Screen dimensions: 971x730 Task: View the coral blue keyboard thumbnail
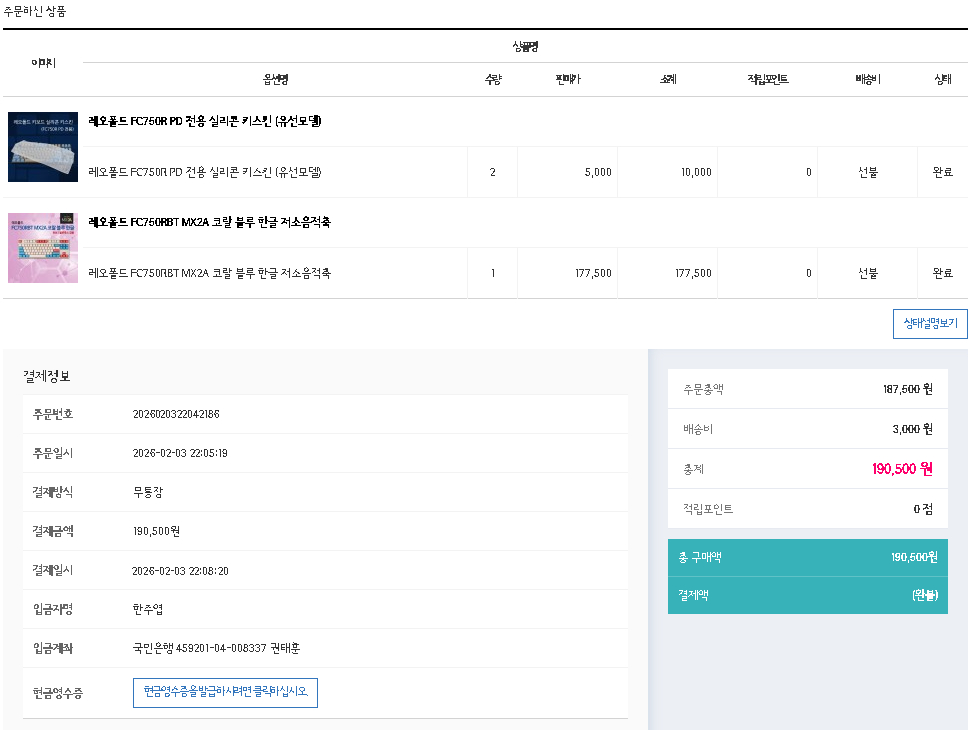[x=42, y=247]
